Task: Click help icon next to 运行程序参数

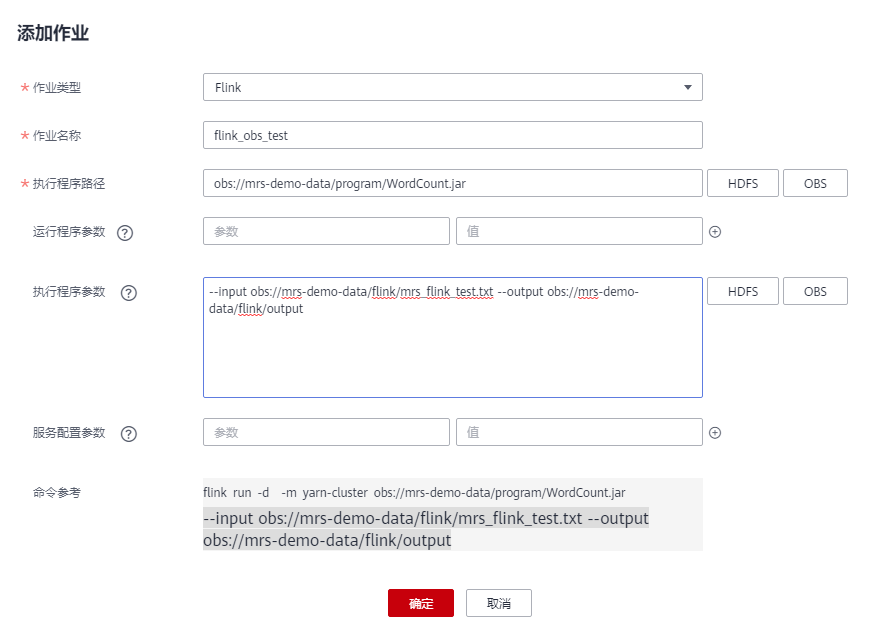Action: [125, 232]
